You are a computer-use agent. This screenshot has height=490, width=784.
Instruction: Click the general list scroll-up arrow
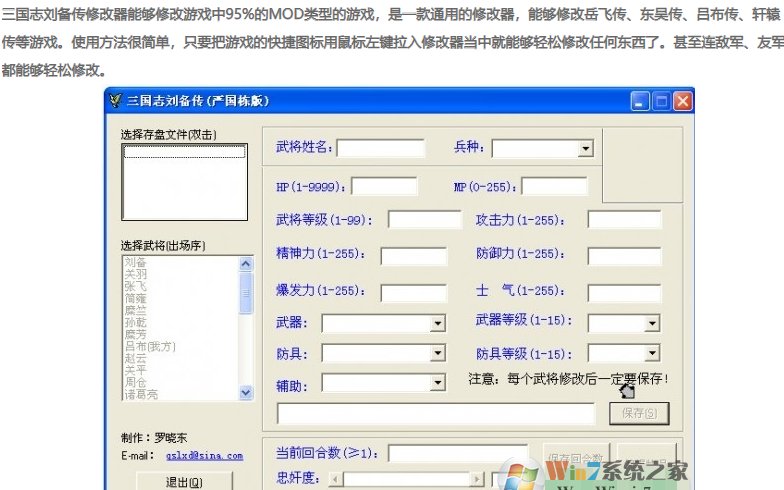(x=246, y=264)
